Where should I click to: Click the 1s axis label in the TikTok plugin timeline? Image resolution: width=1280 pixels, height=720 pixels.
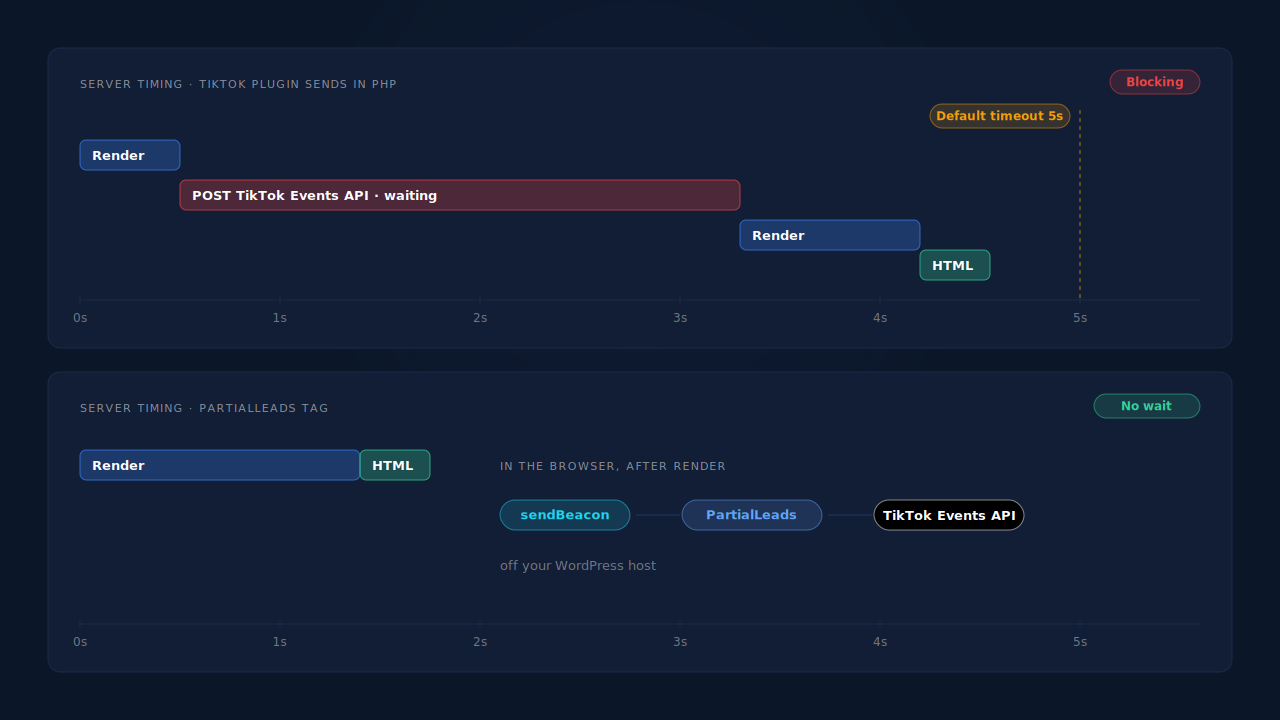point(280,318)
